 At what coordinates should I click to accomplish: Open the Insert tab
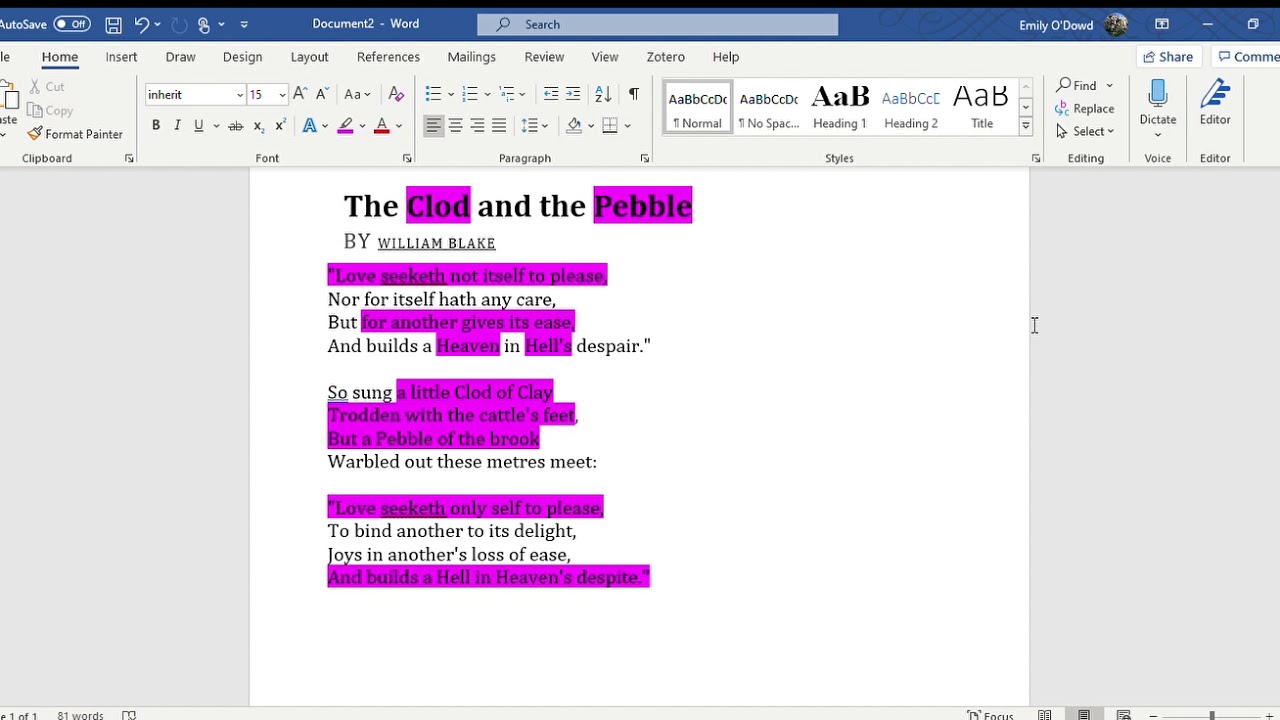[x=121, y=57]
